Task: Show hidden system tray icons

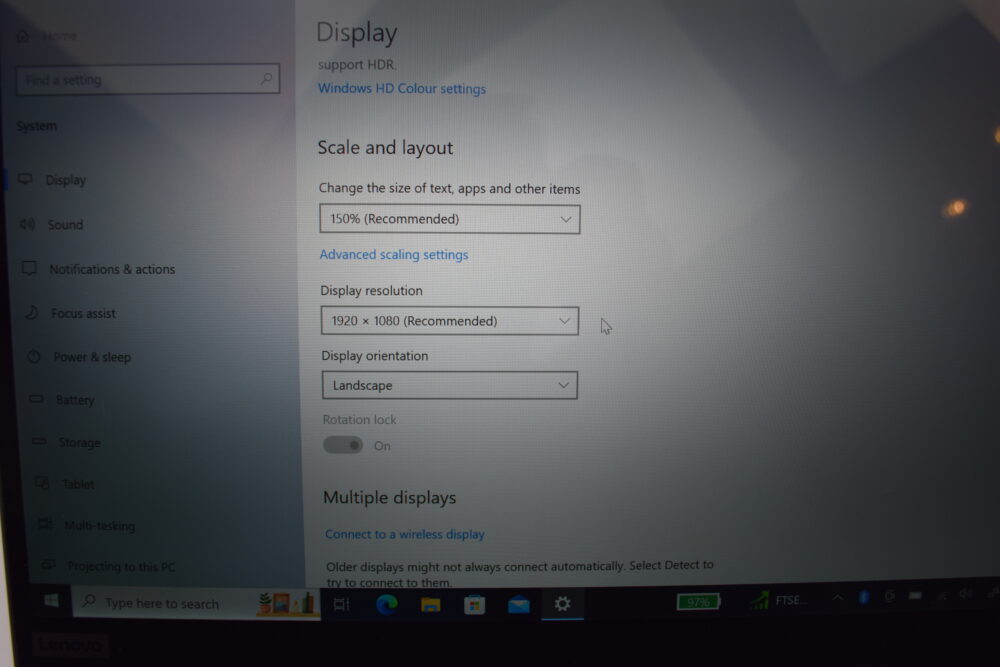Action: point(837,597)
